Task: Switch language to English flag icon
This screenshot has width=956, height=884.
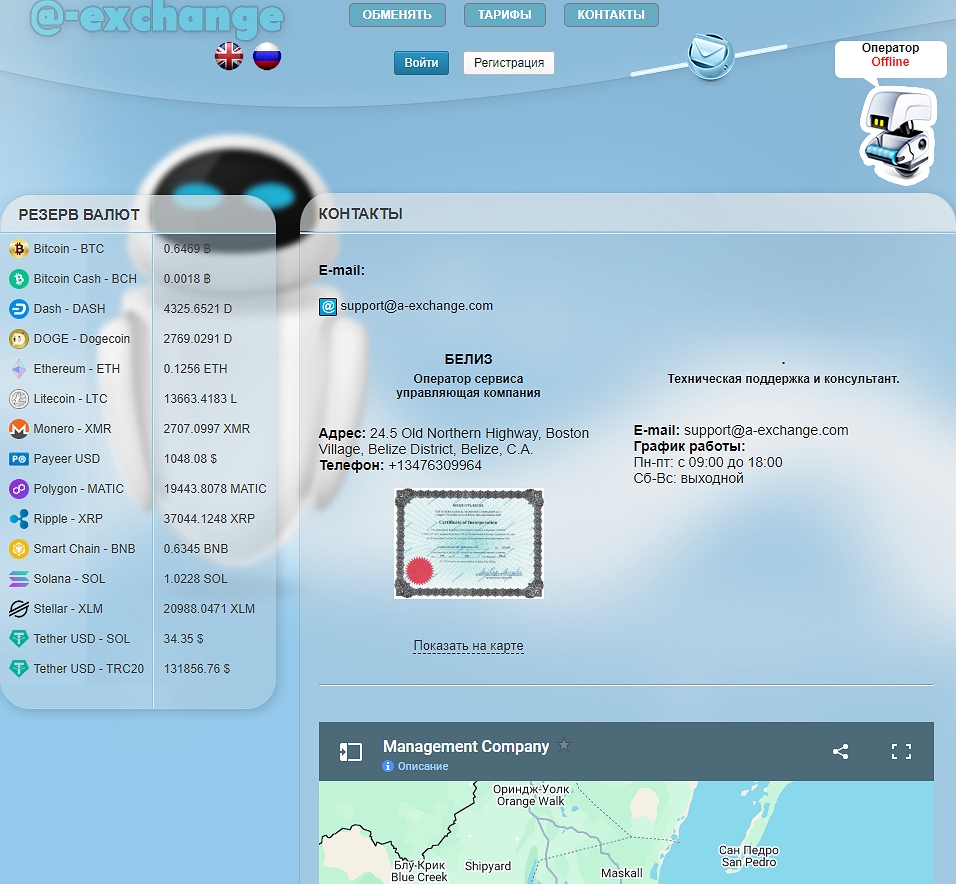Action: coord(229,56)
